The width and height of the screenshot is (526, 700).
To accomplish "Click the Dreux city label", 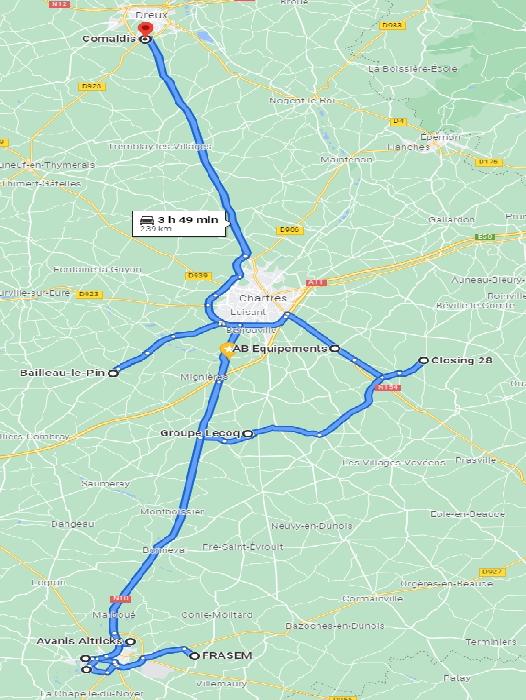I will [152, 15].
